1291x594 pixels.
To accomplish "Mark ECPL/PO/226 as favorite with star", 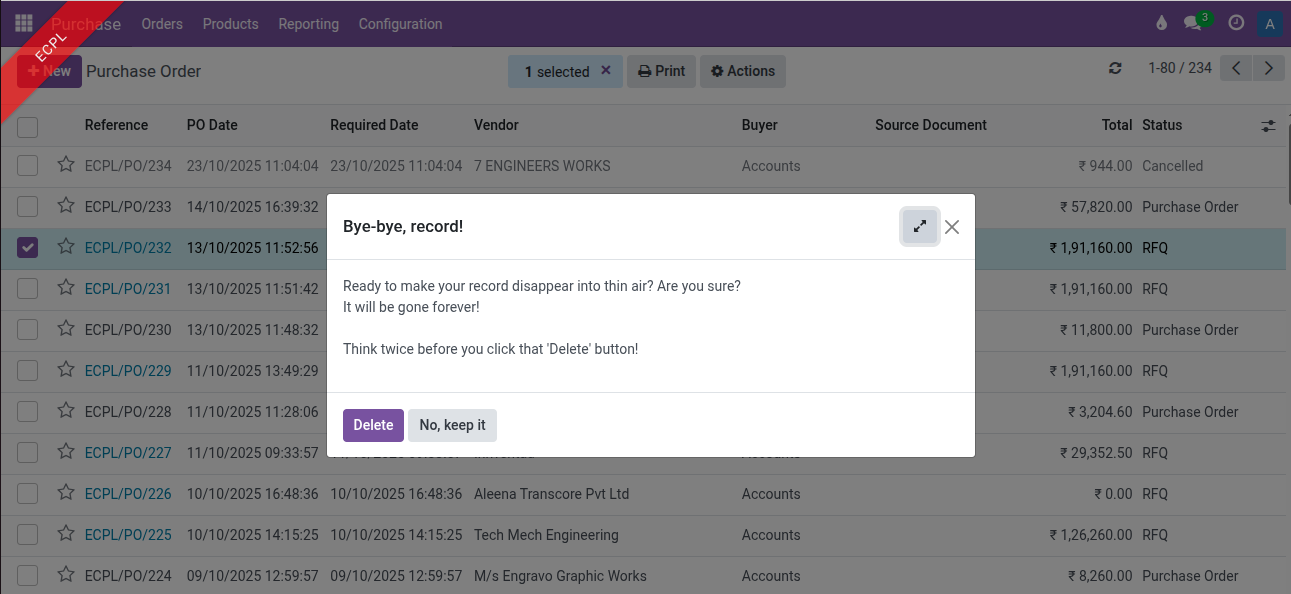I will pyautogui.click(x=66, y=493).
